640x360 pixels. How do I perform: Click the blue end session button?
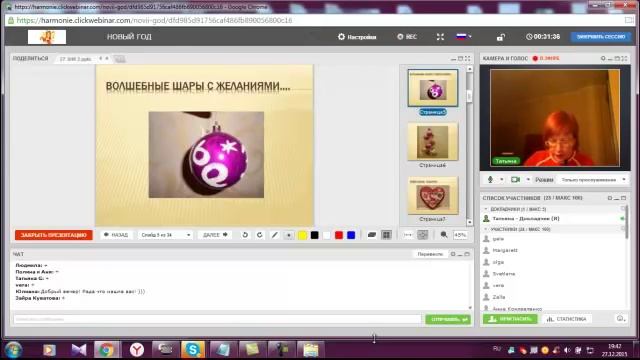601,37
